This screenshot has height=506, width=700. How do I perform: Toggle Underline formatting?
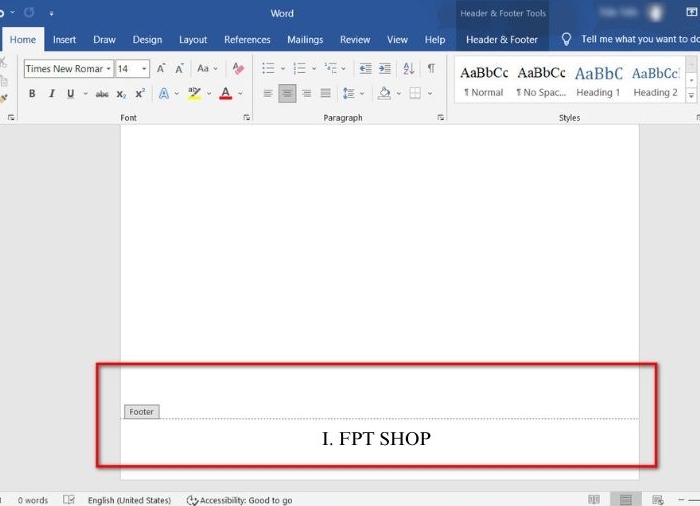tap(71, 94)
